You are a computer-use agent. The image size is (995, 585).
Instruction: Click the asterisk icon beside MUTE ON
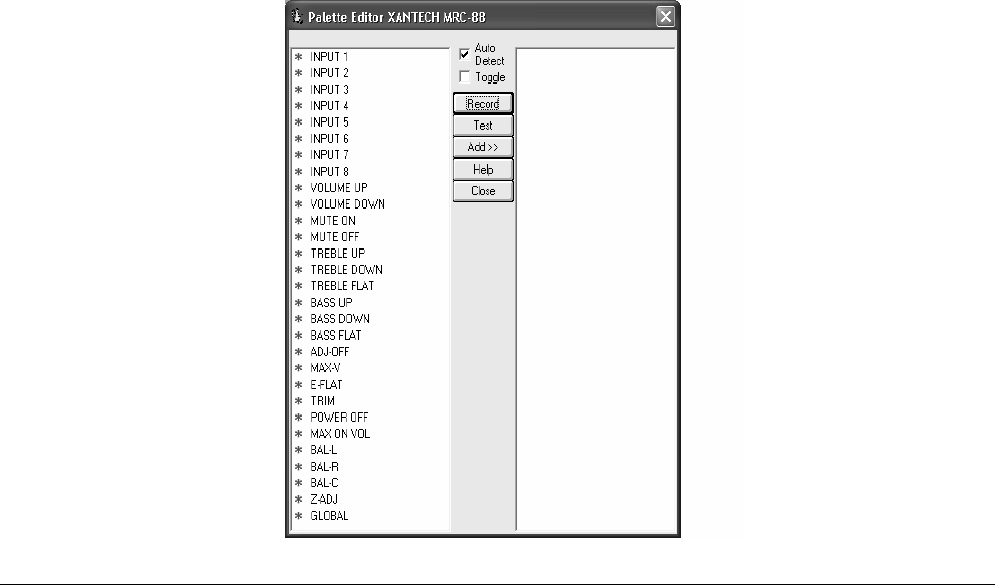(298, 221)
